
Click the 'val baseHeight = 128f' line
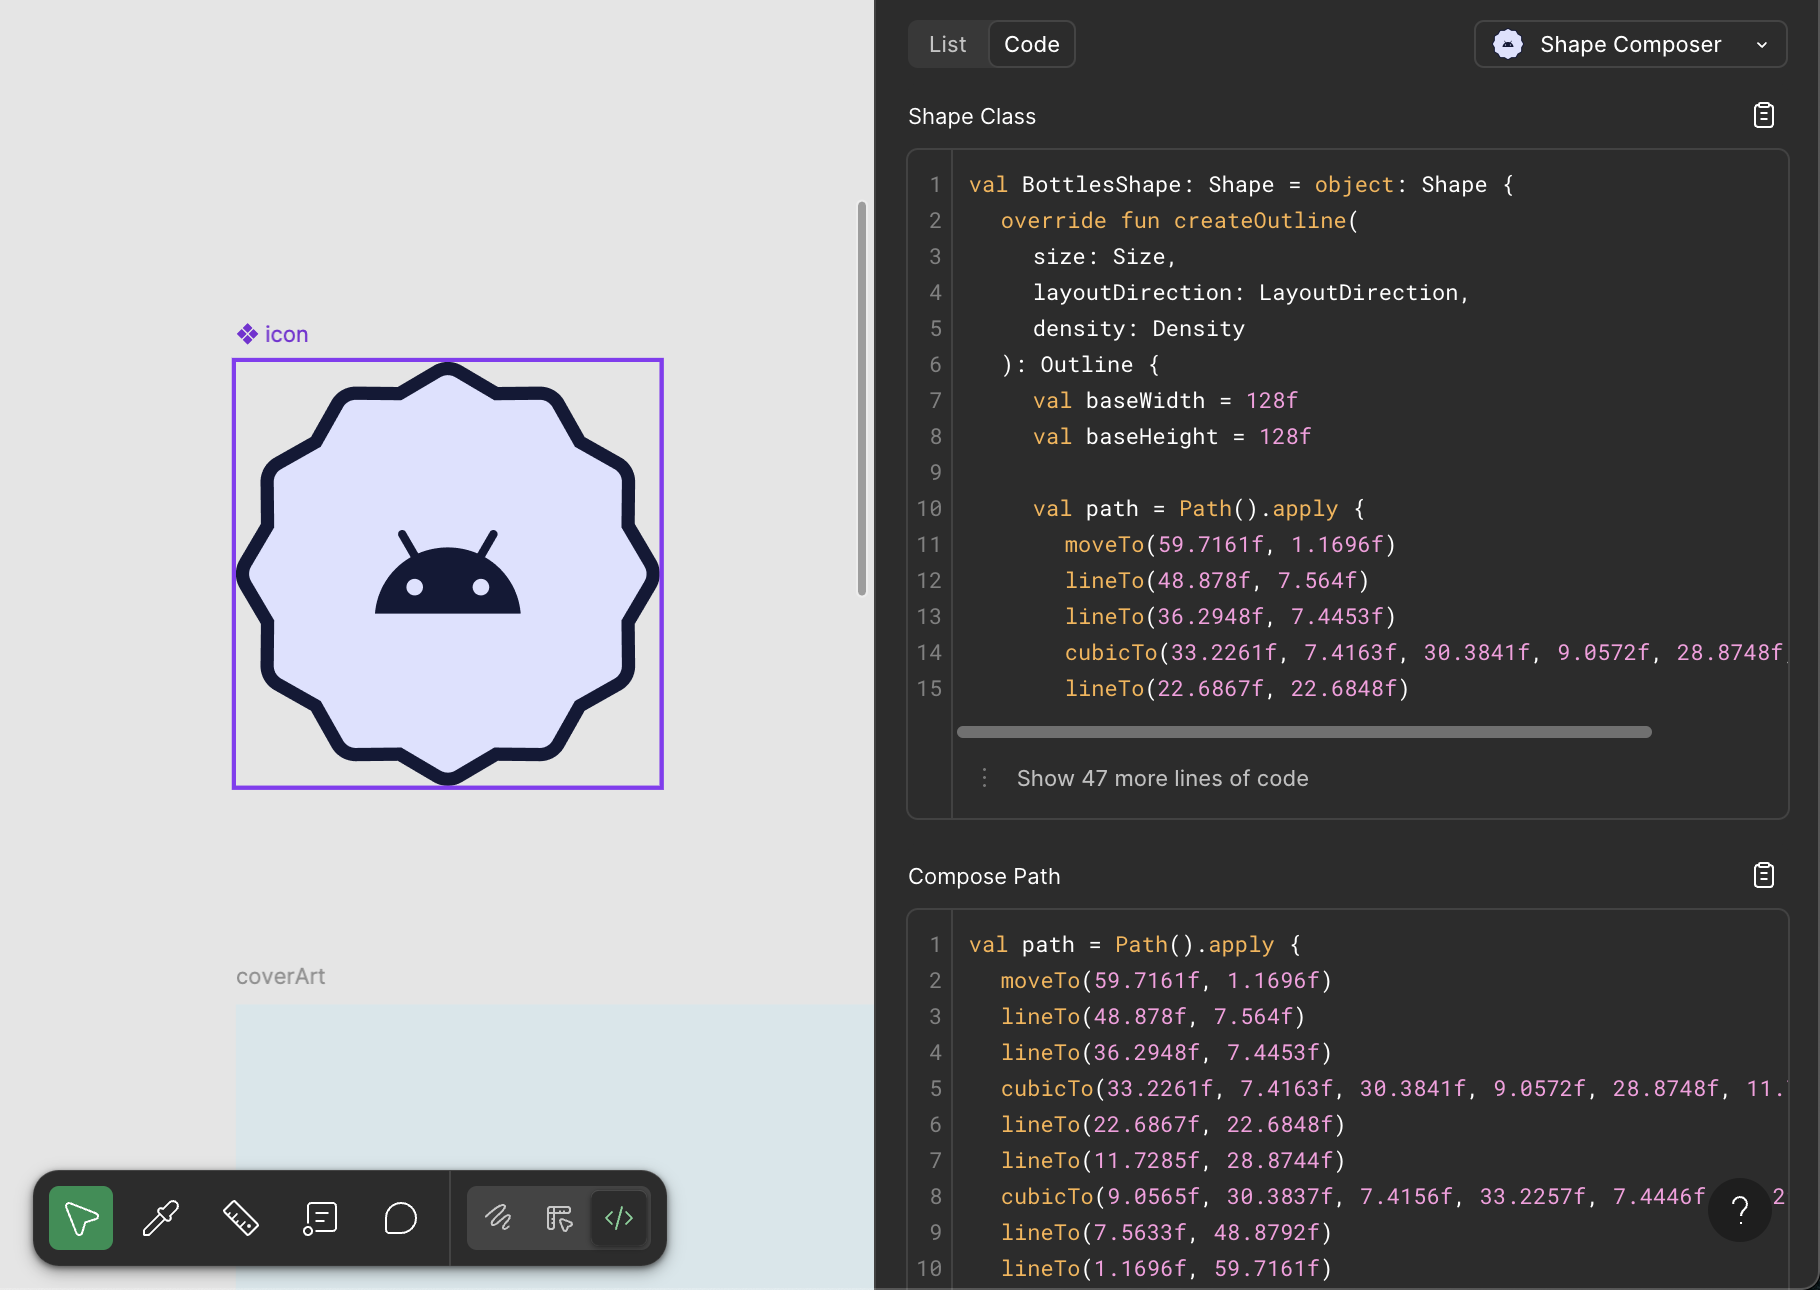(1172, 437)
